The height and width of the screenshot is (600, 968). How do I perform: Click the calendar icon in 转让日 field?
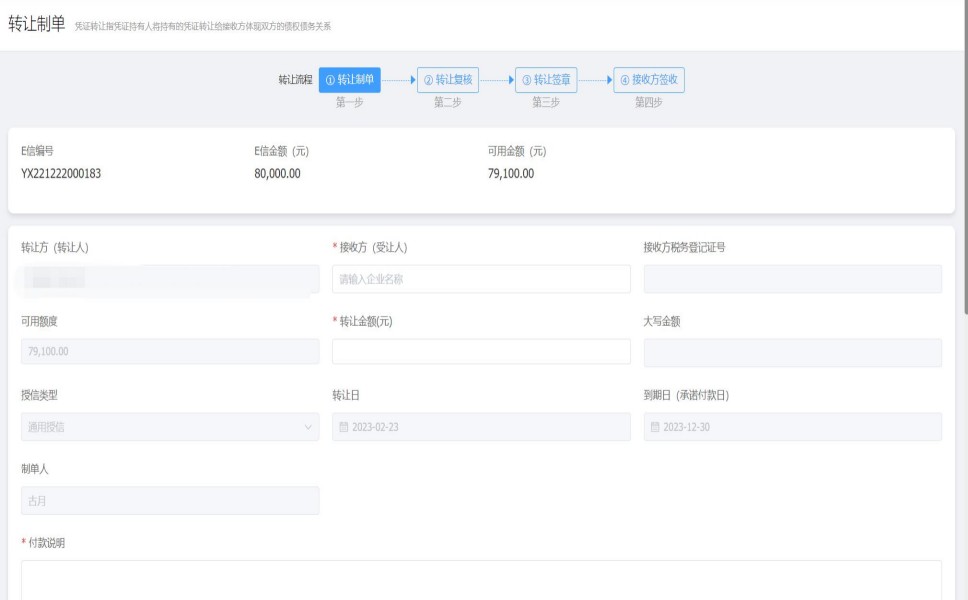click(x=344, y=427)
